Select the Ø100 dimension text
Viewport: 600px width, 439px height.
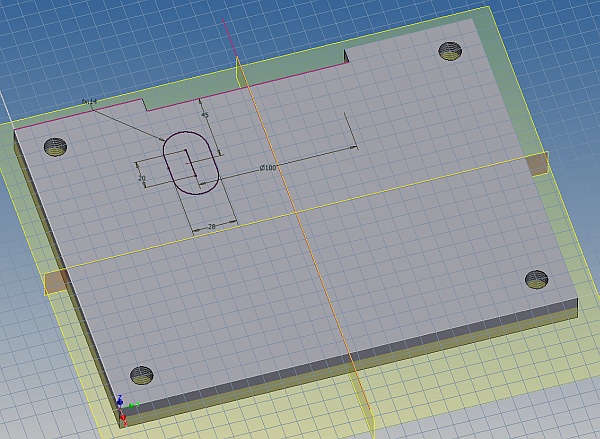pos(267,167)
